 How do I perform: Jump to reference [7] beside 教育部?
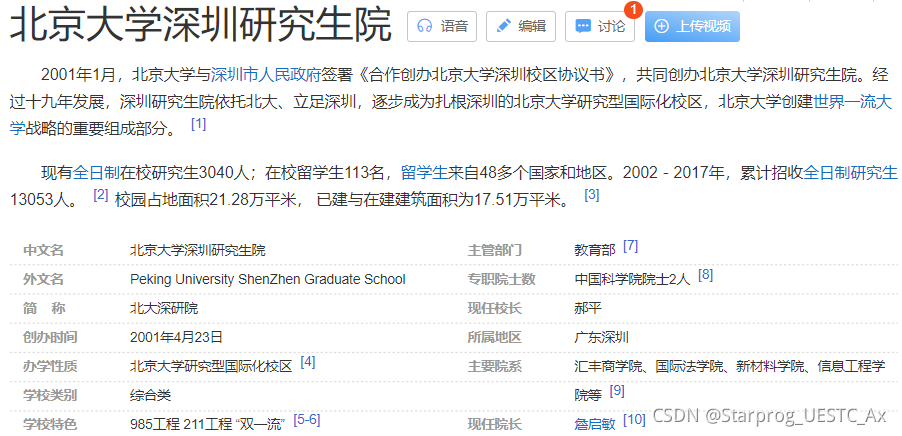click(630, 246)
